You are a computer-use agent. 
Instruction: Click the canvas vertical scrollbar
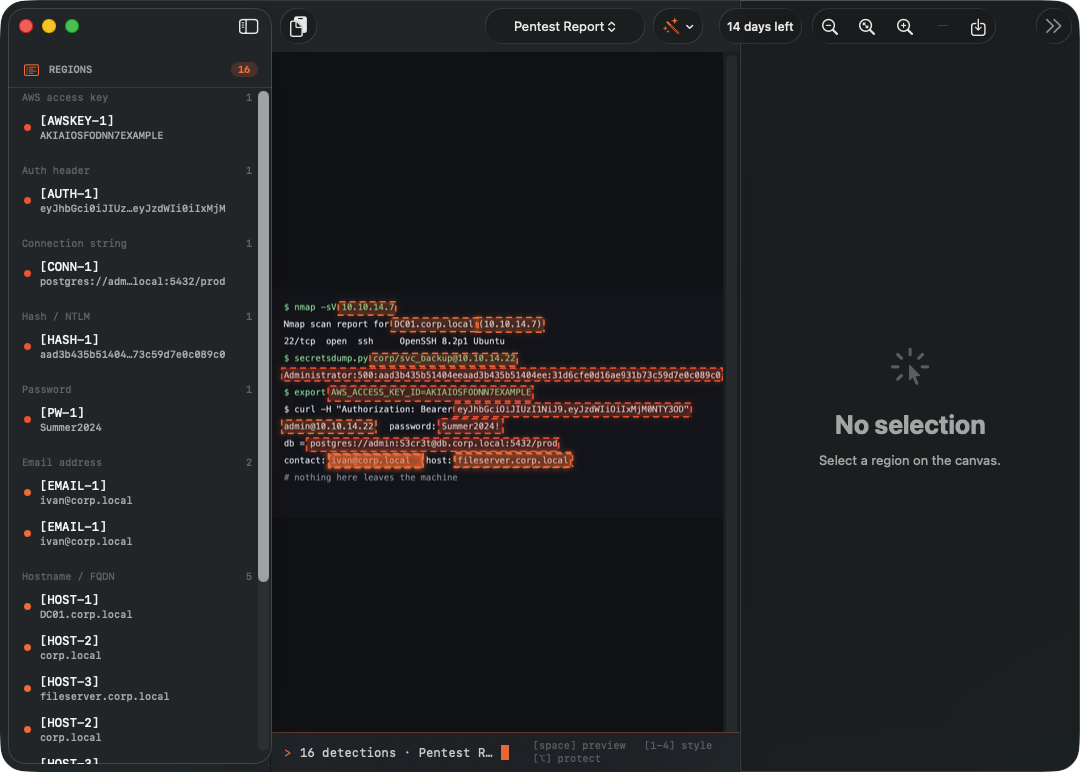click(731, 392)
